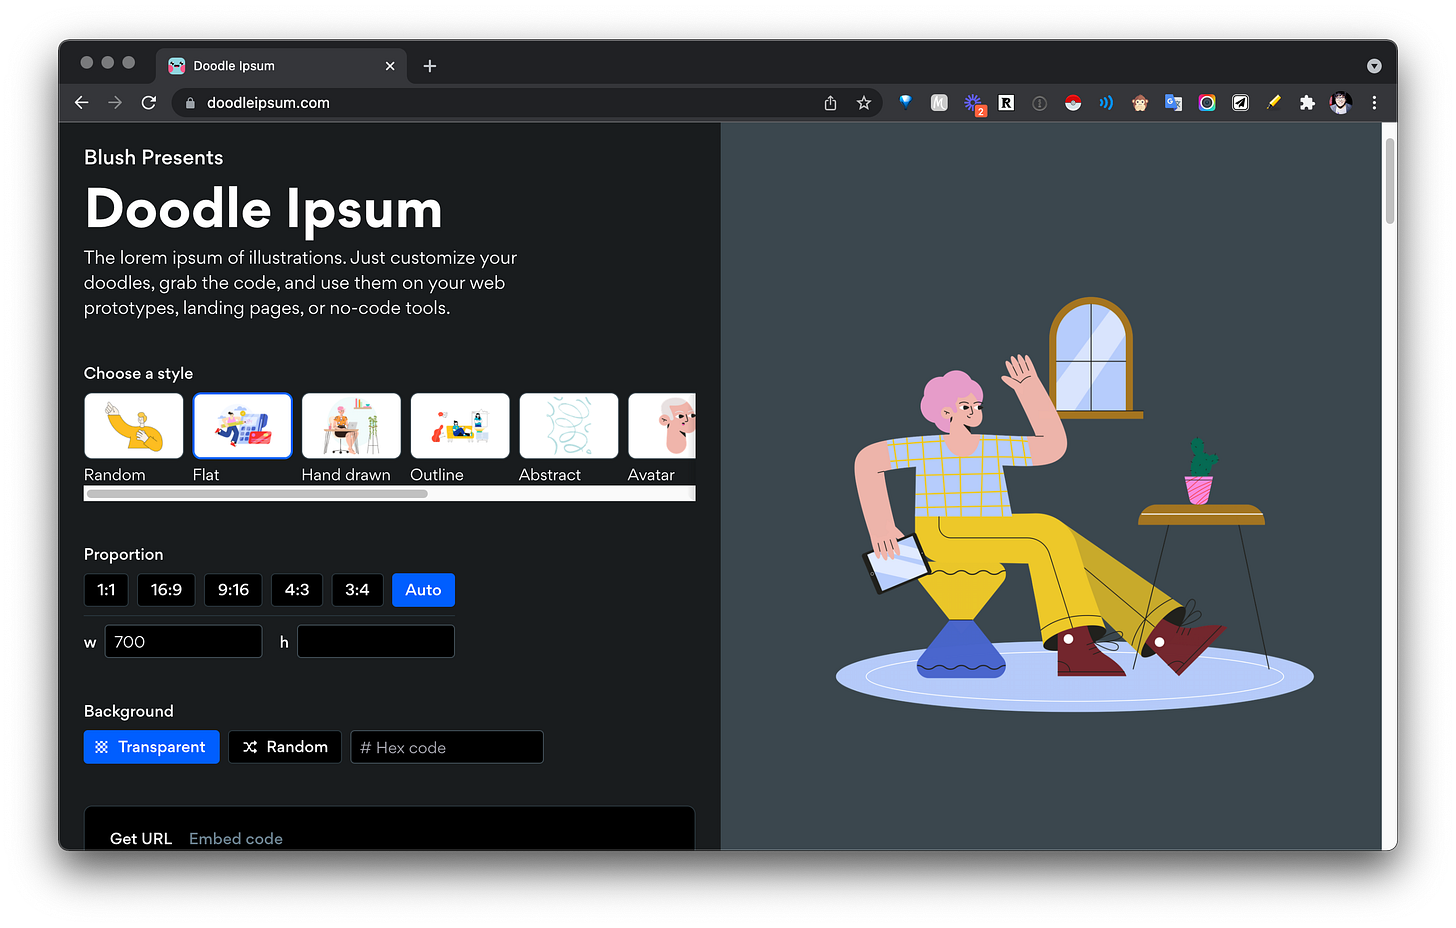Open the Pokeball extension icon
Viewport: 1456px width, 928px height.
point(1073,102)
